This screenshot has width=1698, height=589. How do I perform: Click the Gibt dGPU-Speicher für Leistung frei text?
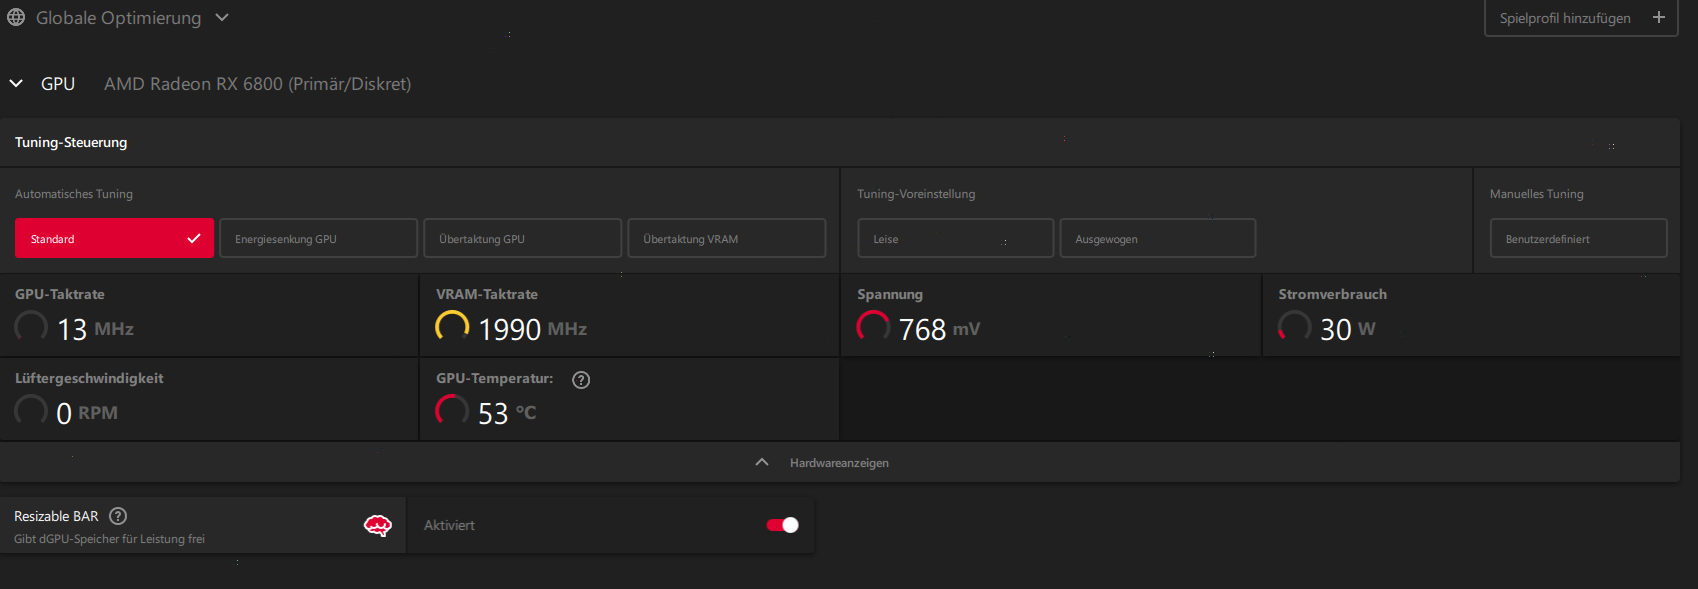pyautogui.click(x=109, y=539)
